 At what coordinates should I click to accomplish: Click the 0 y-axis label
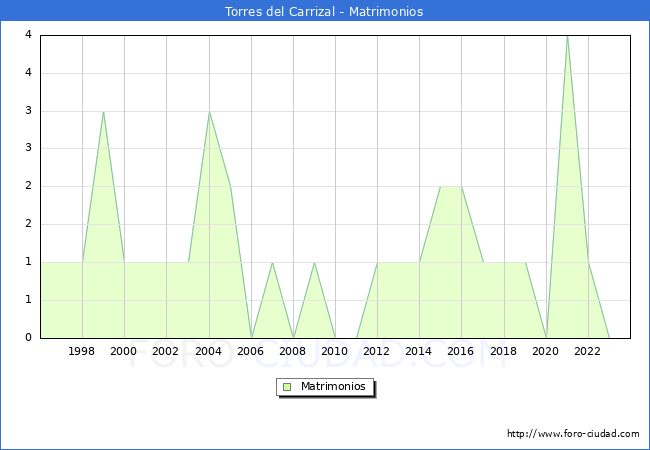28,337
